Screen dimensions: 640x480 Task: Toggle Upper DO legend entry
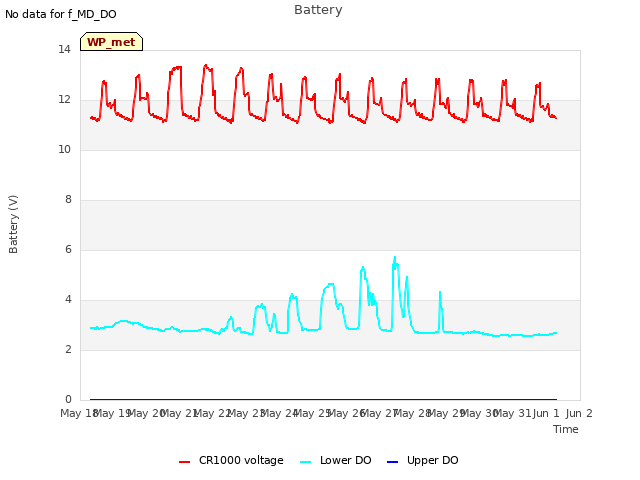point(422,460)
